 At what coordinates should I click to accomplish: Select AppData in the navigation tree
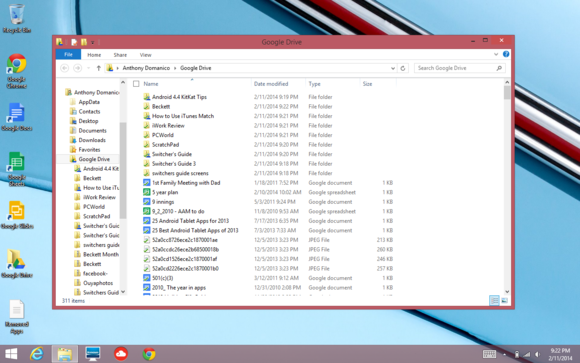click(x=89, y=102)
